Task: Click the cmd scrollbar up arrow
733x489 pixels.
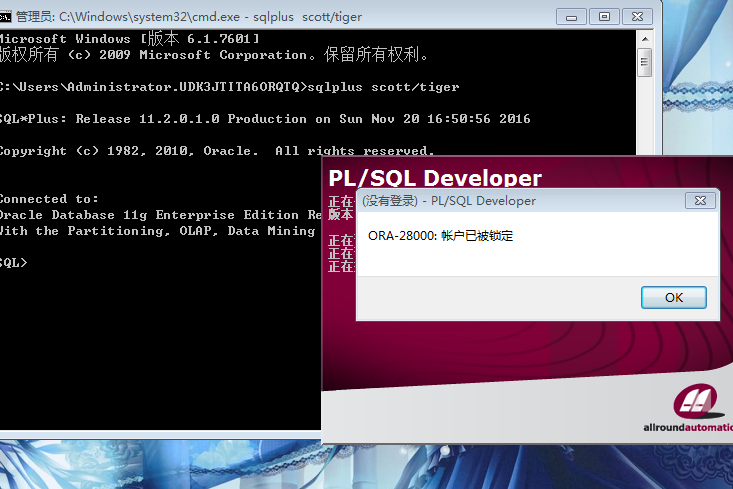Action: tap(645, 39)
